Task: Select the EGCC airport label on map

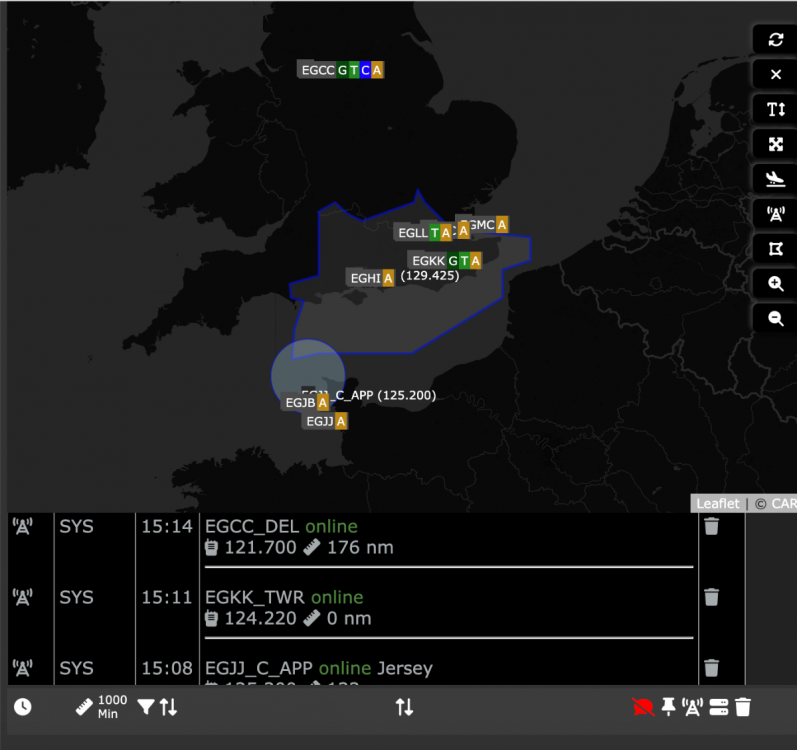Action: tap(317, 70)
